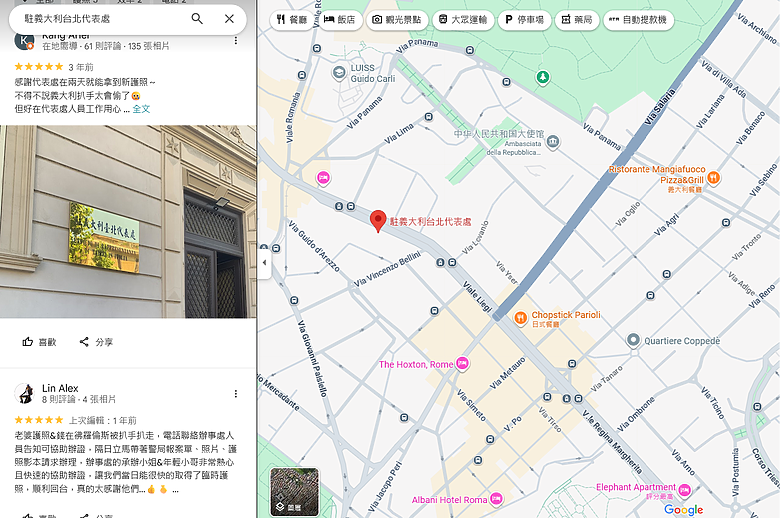The width and height of the screenshot is (780, 518).
Task: Select the 停車場 parking filter chip
Action: tap(524, 20)
